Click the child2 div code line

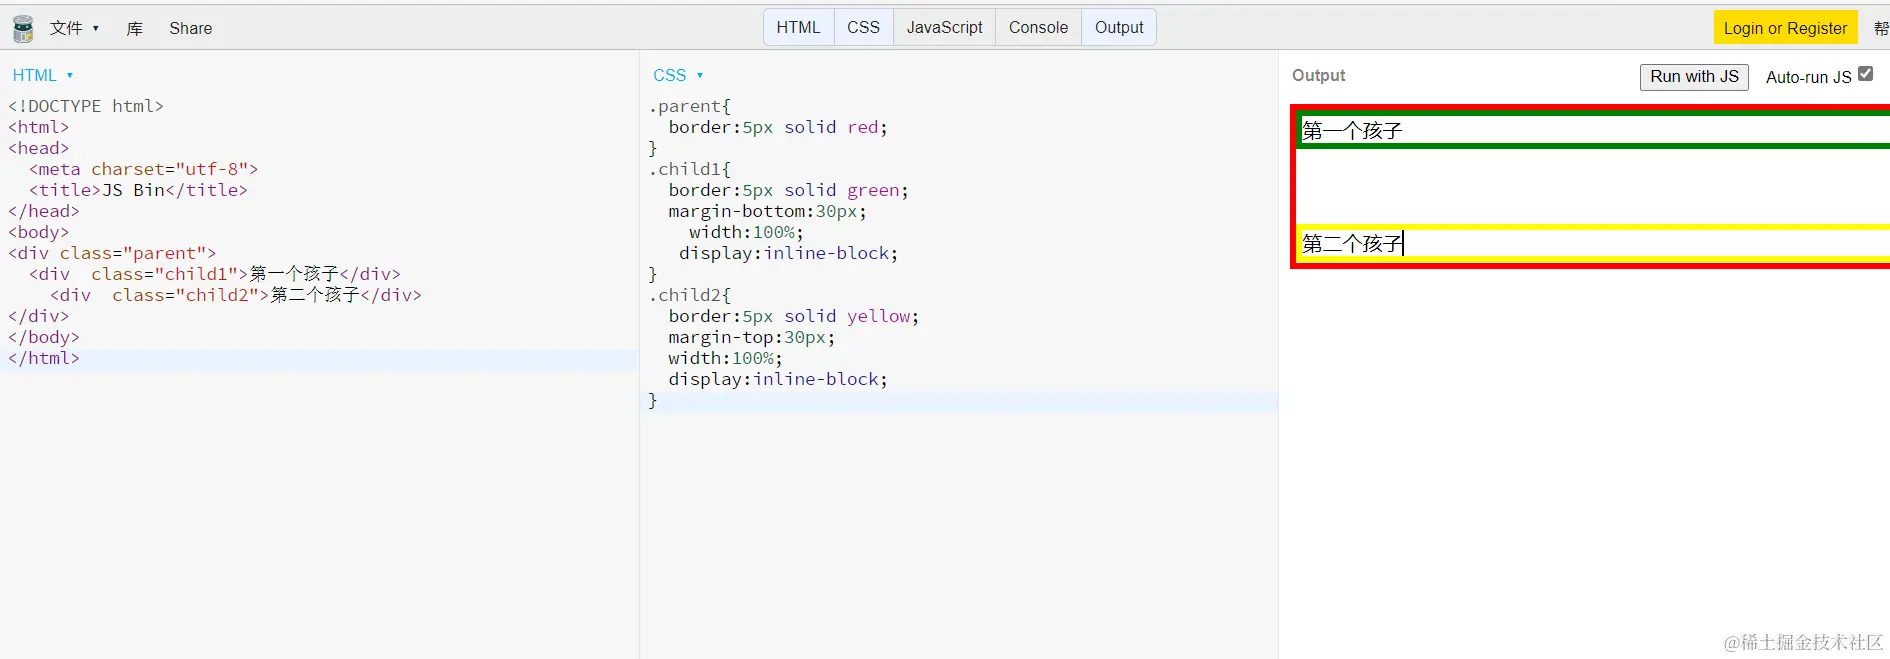(x=236, y=295)
